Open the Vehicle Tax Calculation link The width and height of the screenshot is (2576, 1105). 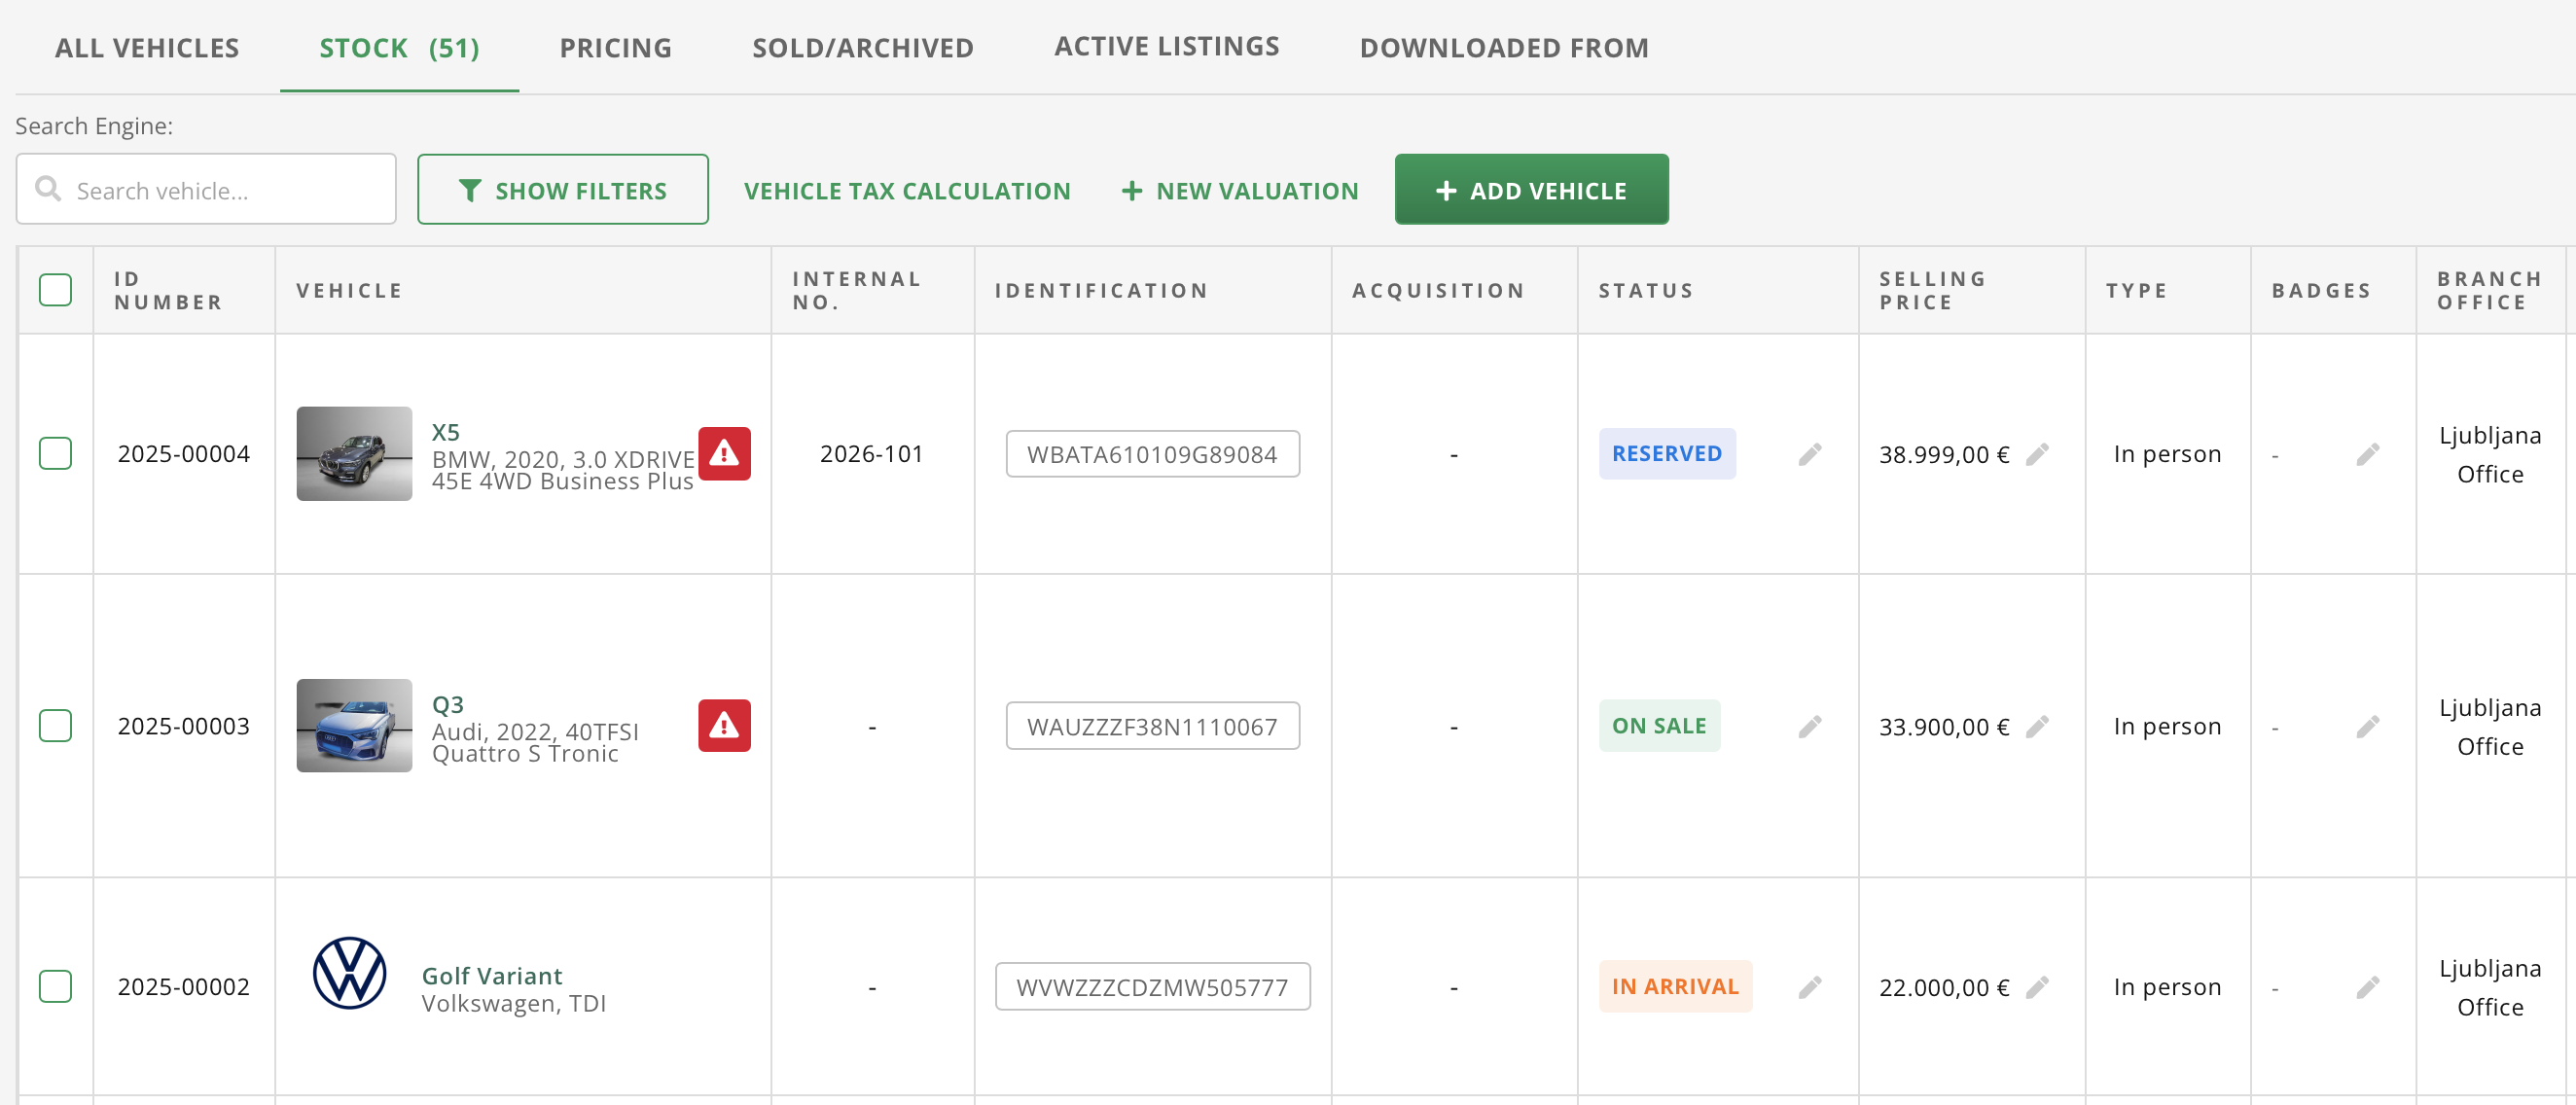pyautogui.click(x=906, y=191)
